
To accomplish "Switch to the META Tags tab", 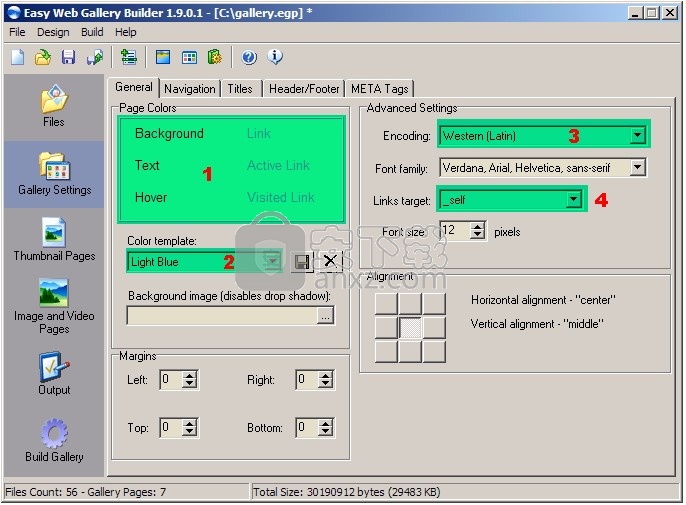I will click(x=379, y=89).
